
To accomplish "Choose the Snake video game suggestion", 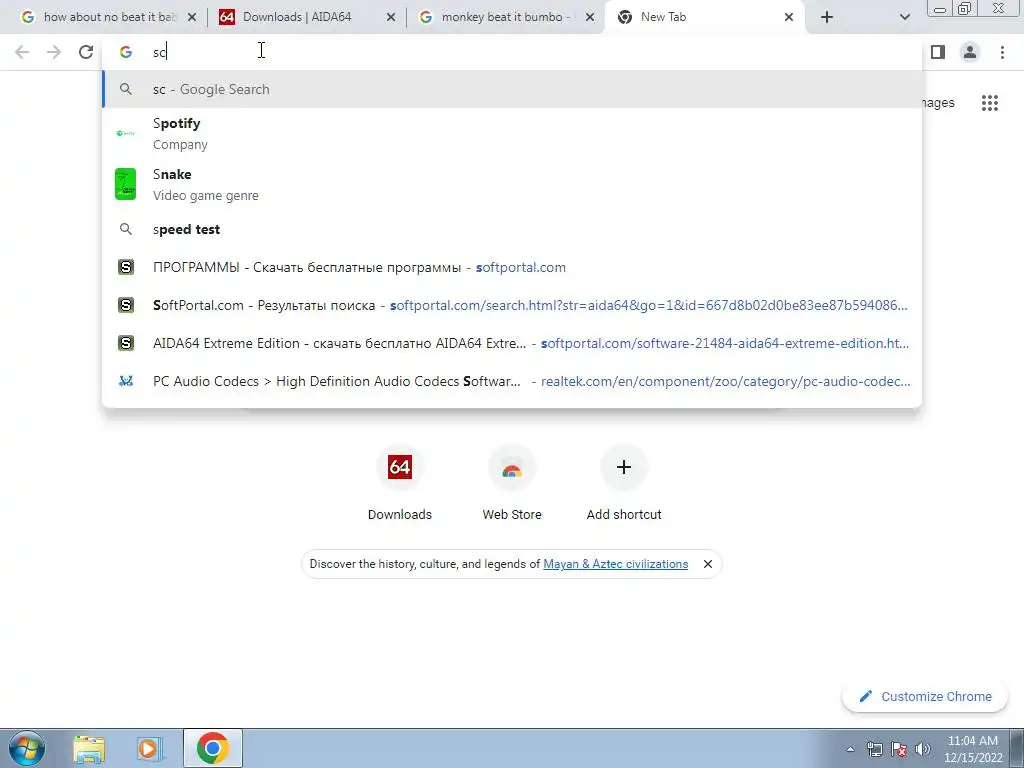I will (512, 185).
